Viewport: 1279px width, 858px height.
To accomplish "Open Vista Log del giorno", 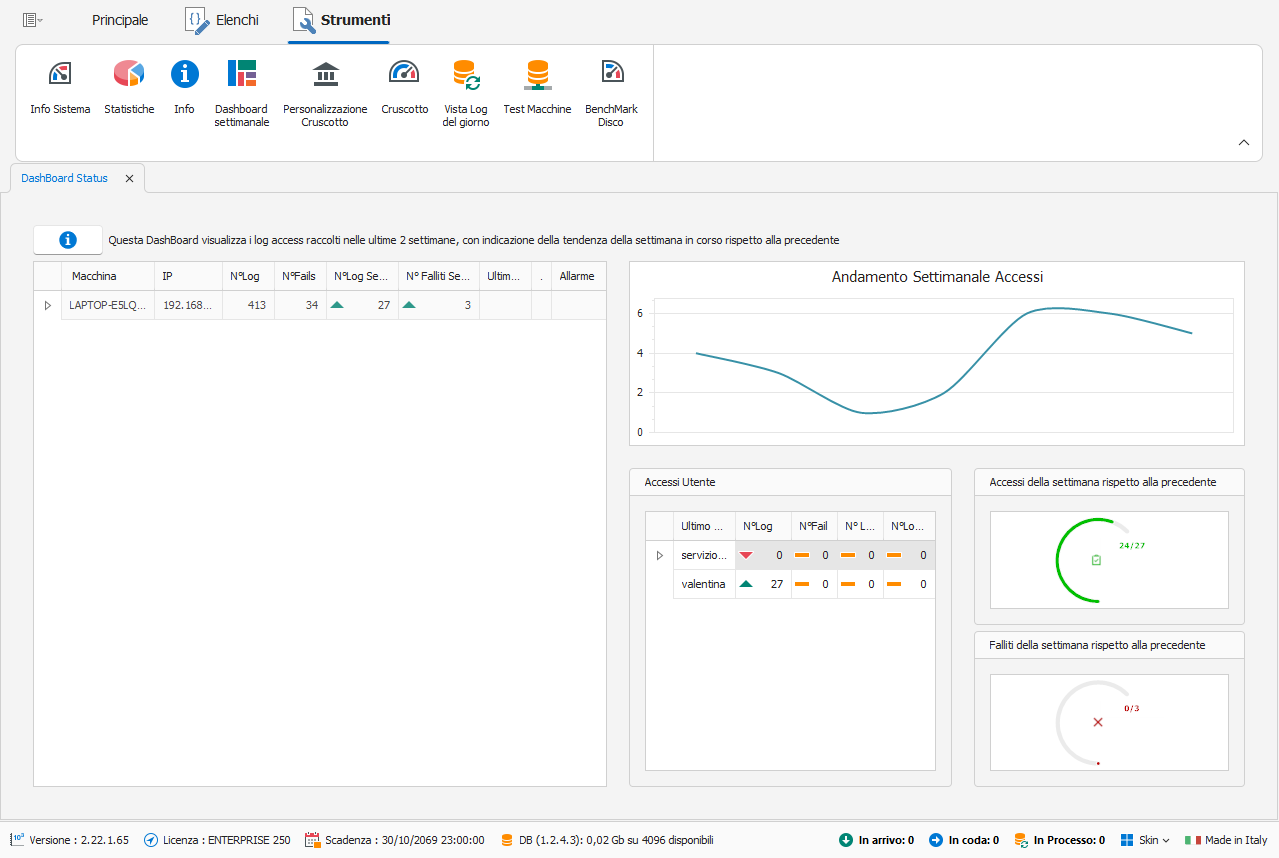I will coord(466,94).
